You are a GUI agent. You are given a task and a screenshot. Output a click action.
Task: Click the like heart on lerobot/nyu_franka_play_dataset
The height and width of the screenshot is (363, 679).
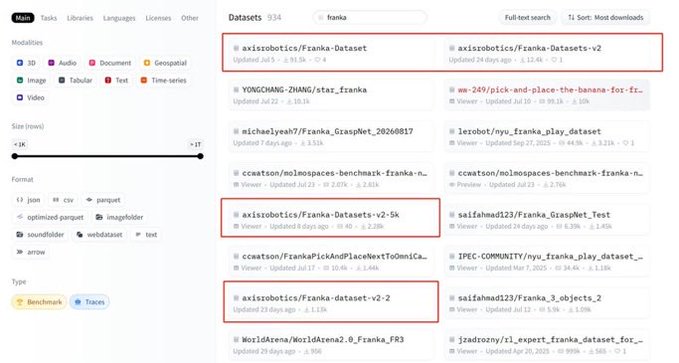(625, 143)
